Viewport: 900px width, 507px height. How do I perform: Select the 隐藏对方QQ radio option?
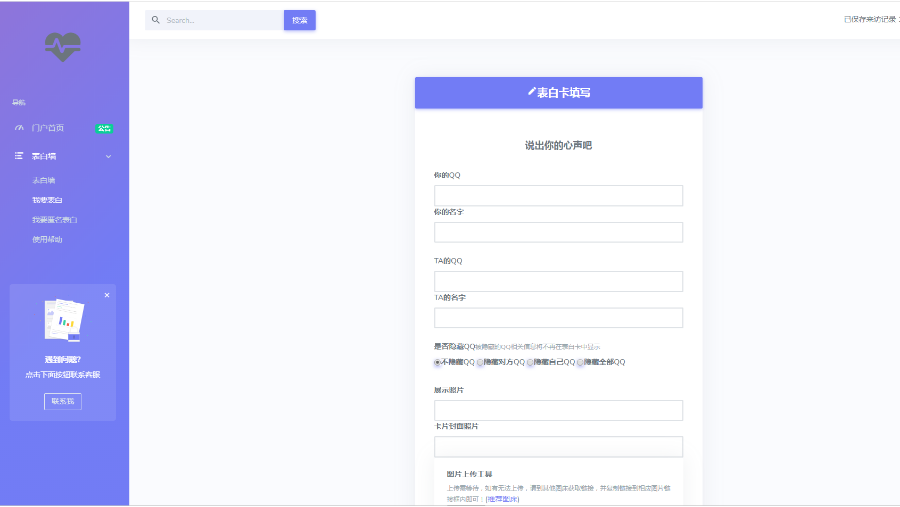click(480, 362)
